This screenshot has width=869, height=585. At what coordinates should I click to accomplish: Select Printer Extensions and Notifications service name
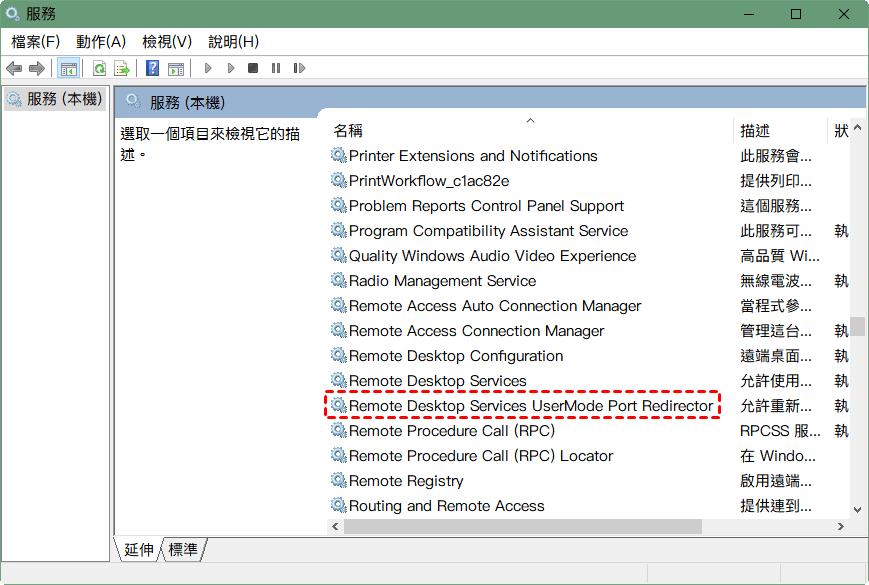[473, 156]
